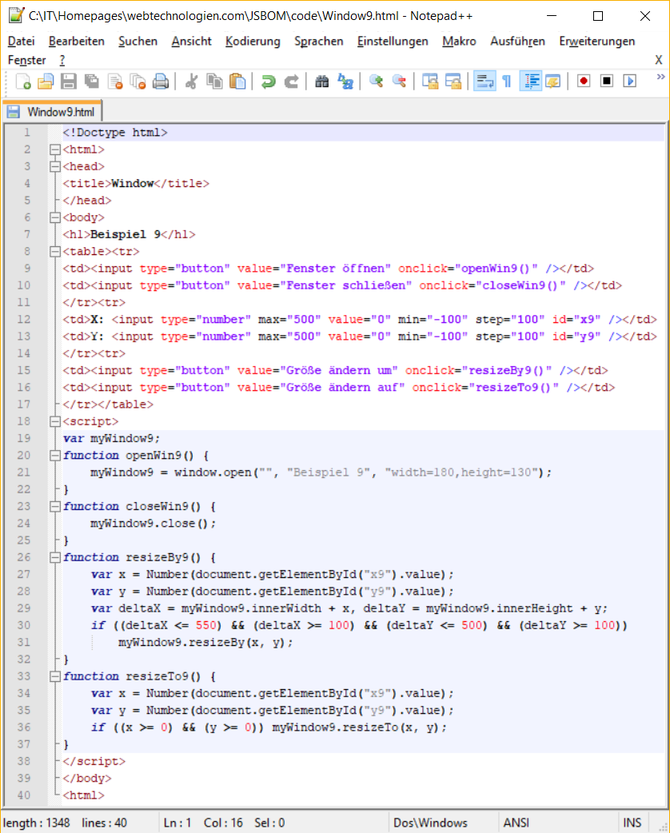Open the Einstellungen menu
This screenshot has width=670, height=833.
point(393,41)
